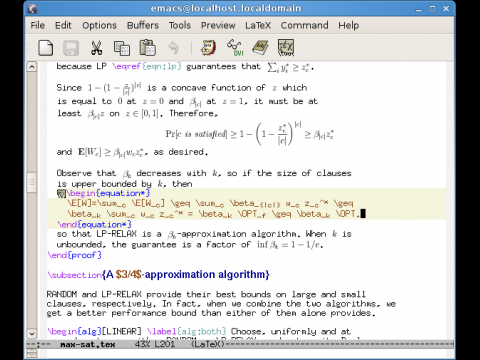Click the \end{equation*} line

(95, 225)
